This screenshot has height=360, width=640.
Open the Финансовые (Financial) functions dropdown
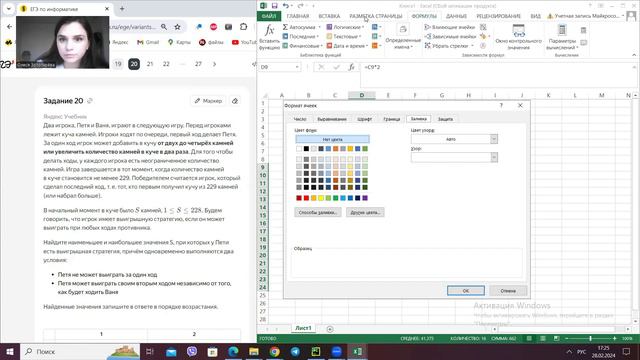tap(302, 46)
